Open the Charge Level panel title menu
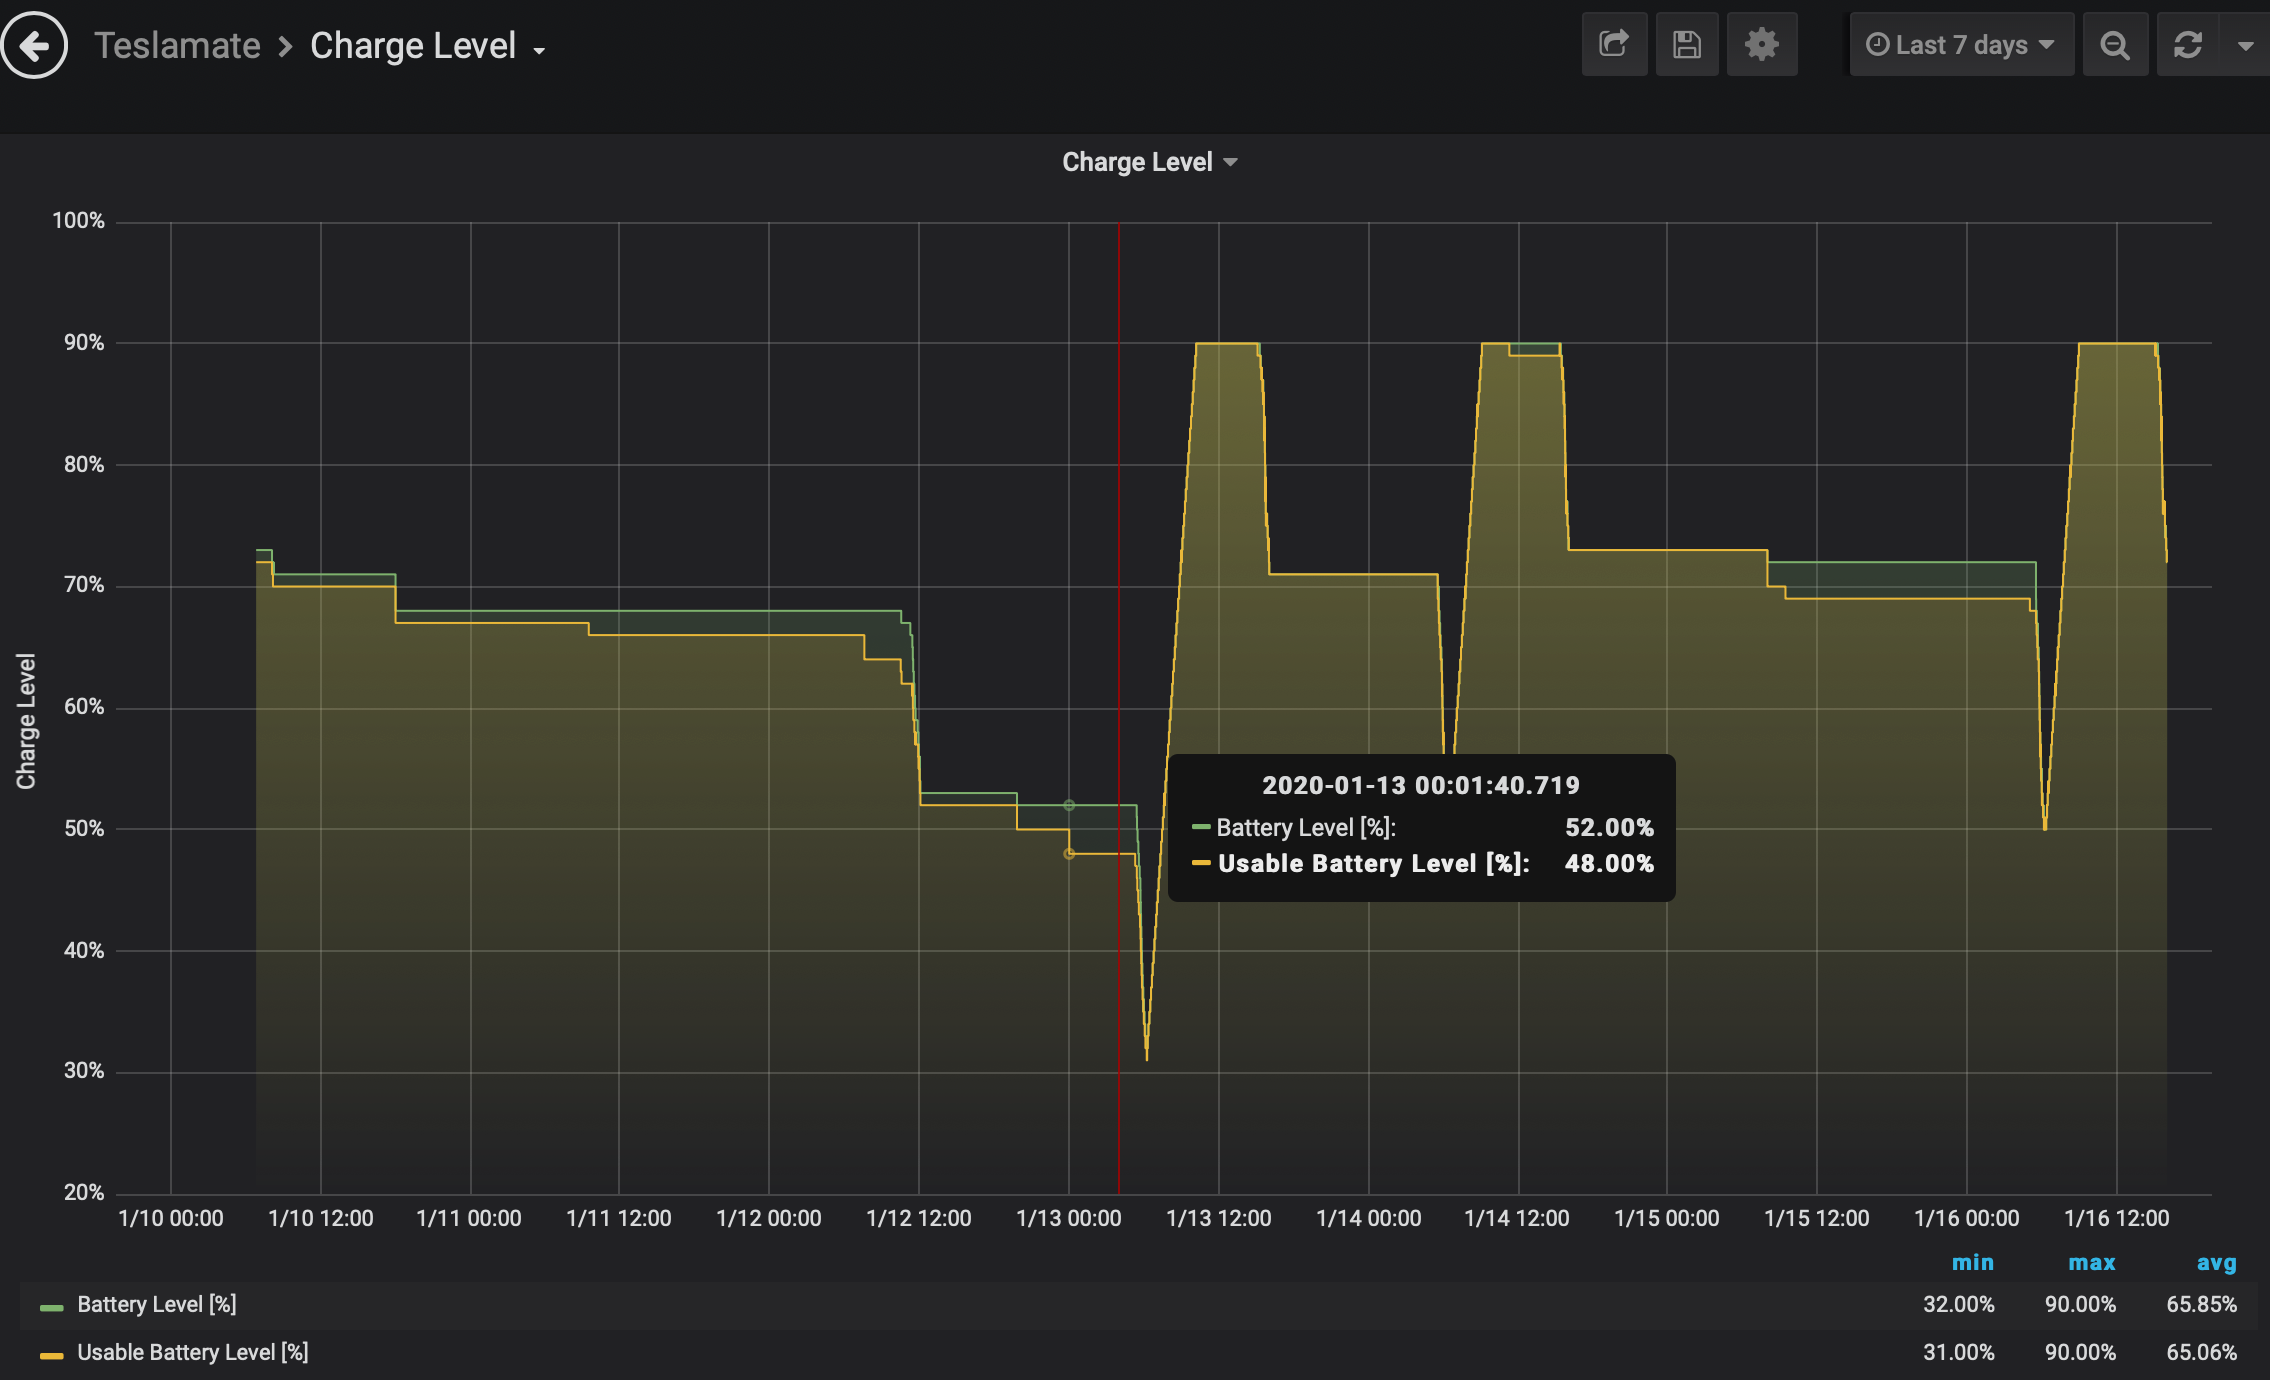This screenshot has height=1380, width=2270. coord(1150,162)
